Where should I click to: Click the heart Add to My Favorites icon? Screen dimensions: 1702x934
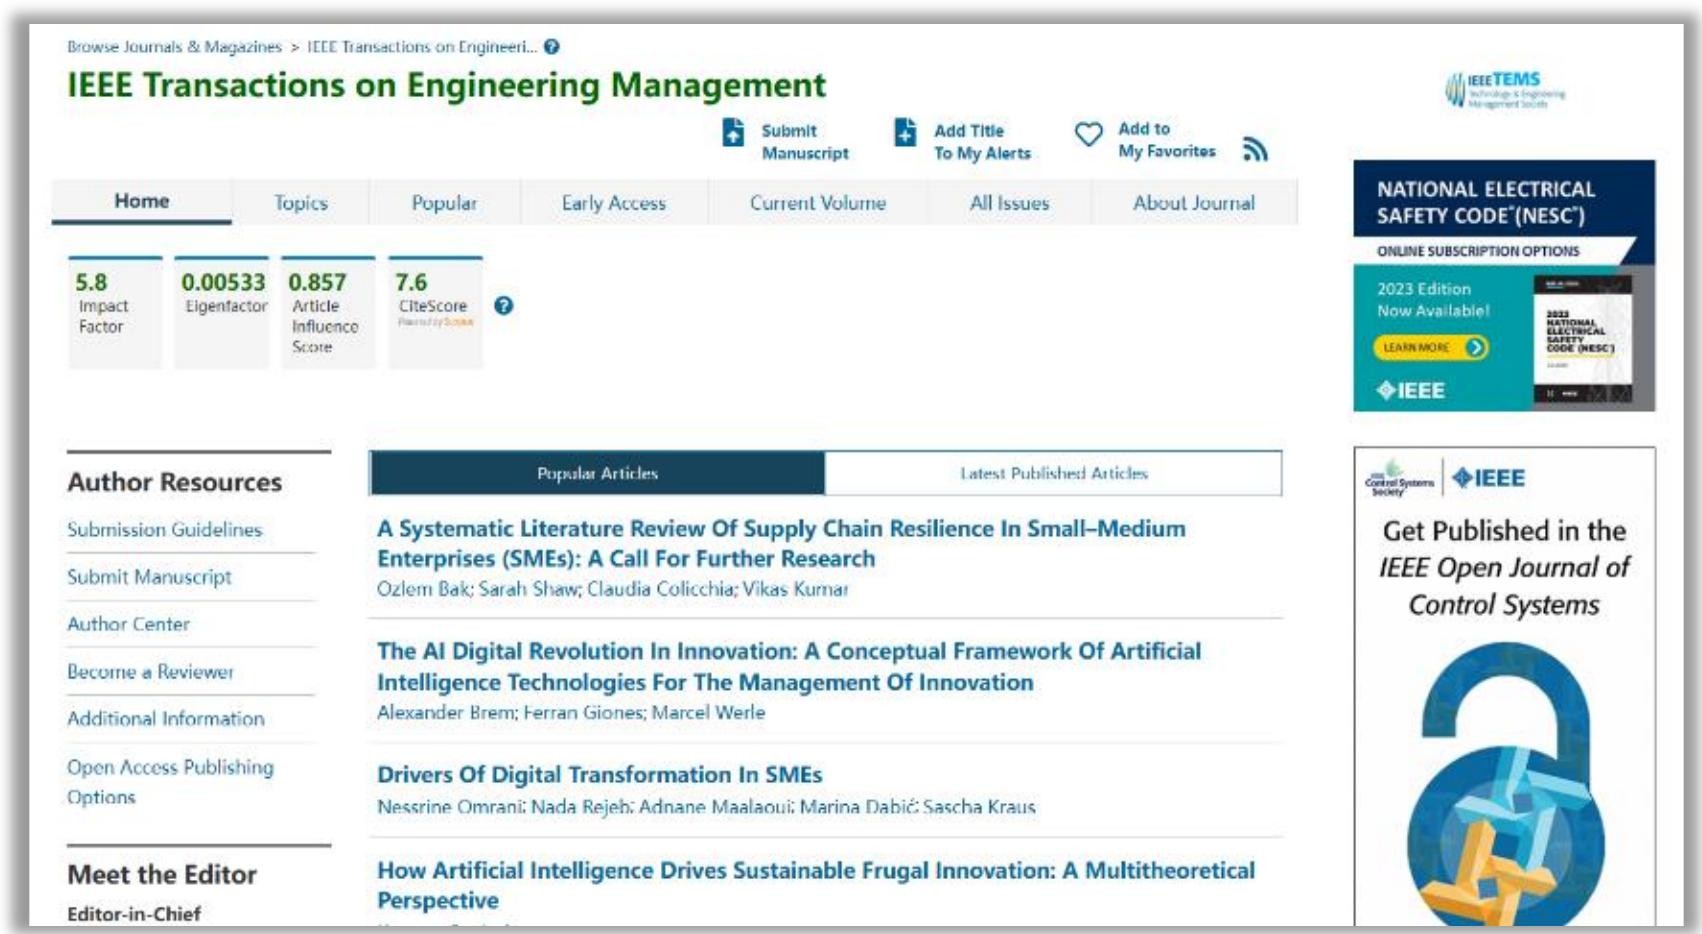pyautogui.click(x=1088, y=134)
